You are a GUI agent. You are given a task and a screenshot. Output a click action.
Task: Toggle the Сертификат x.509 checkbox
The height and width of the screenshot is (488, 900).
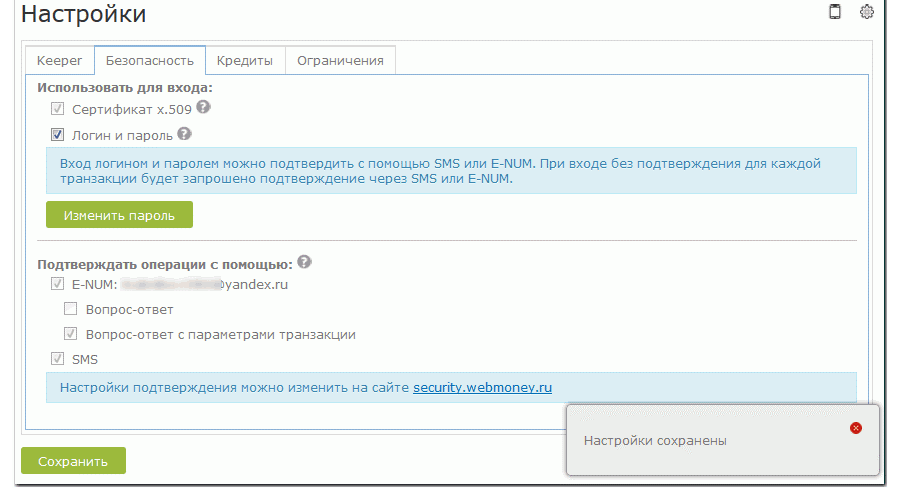[58, 109]
